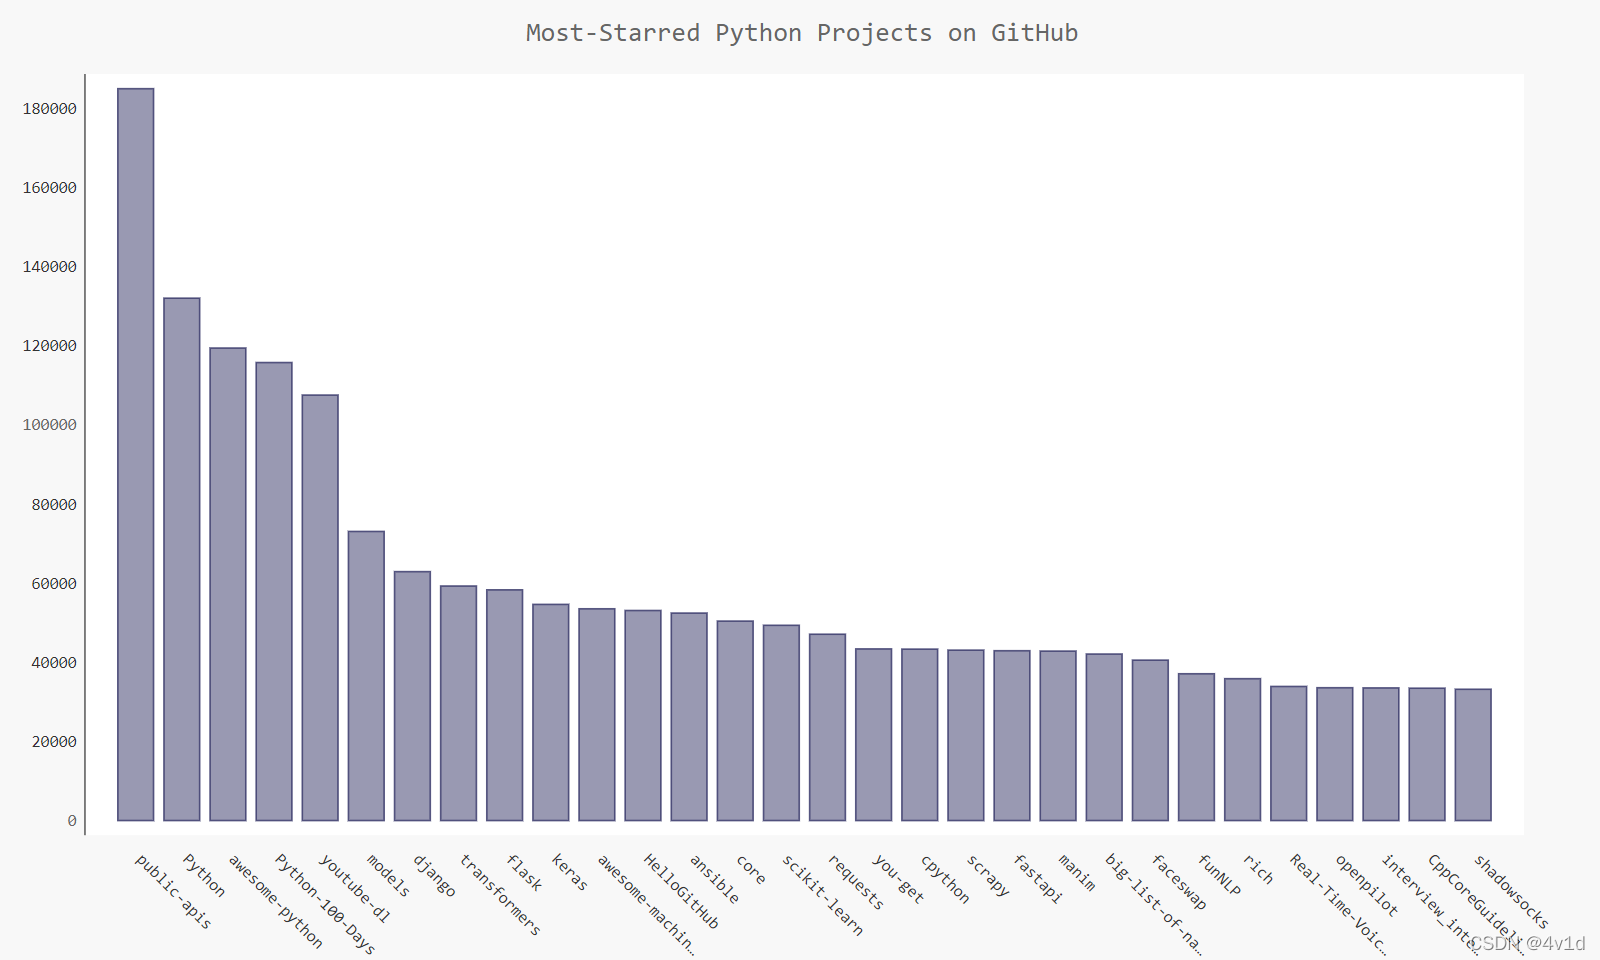Click the Python bar in the chart
Viewport: 1600px width, 960px height.
(182, 559)
